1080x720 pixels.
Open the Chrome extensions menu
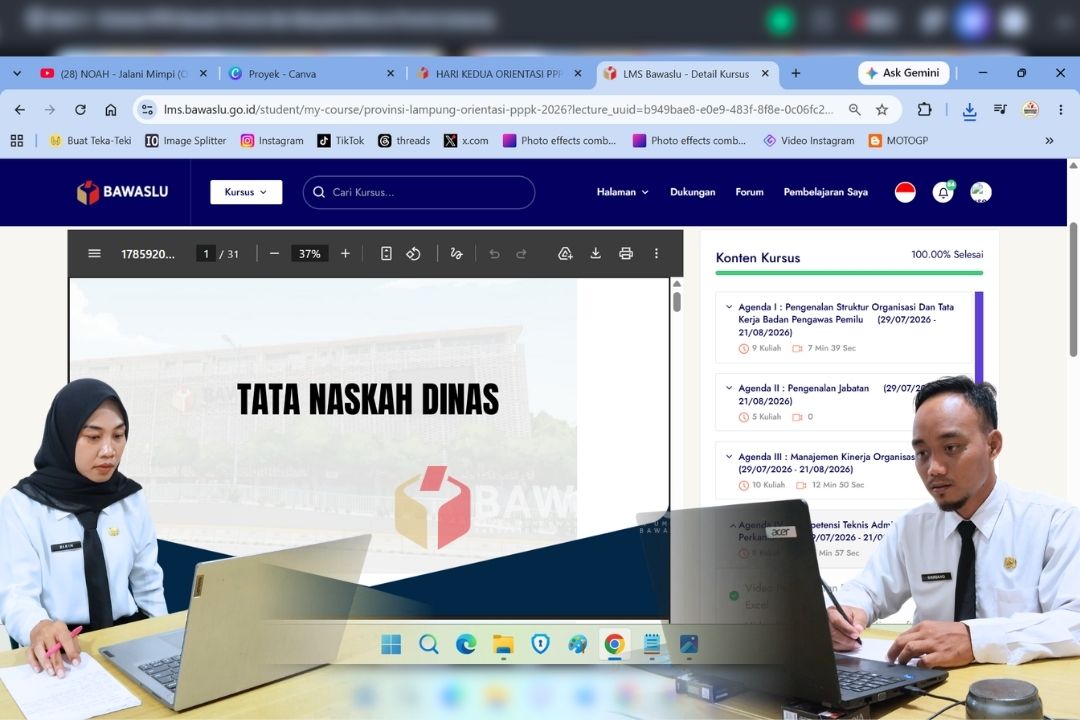pyautogui.click(x=924, y=110)
